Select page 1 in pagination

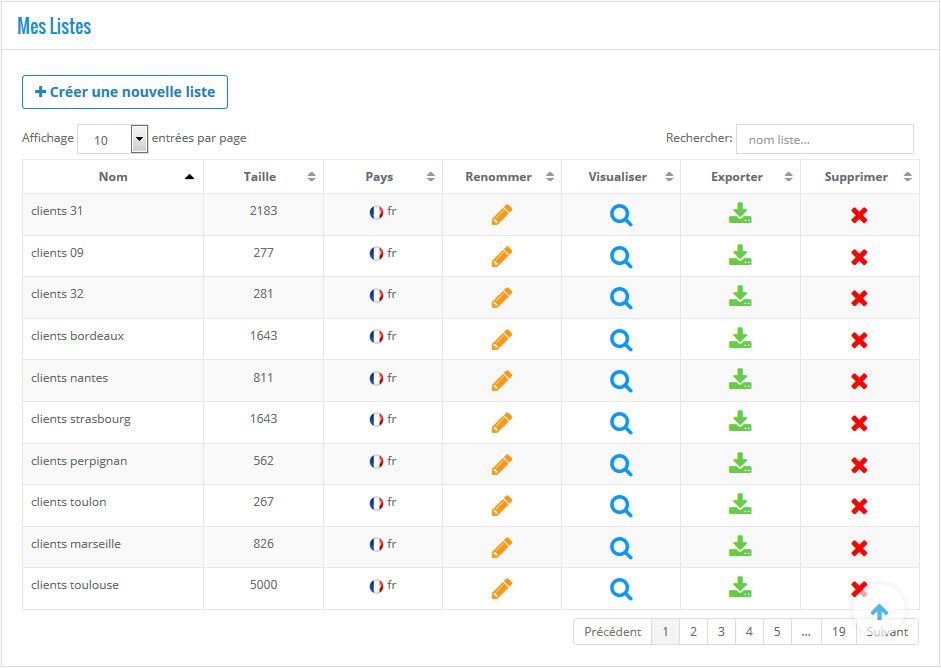(x=666, y=631)
